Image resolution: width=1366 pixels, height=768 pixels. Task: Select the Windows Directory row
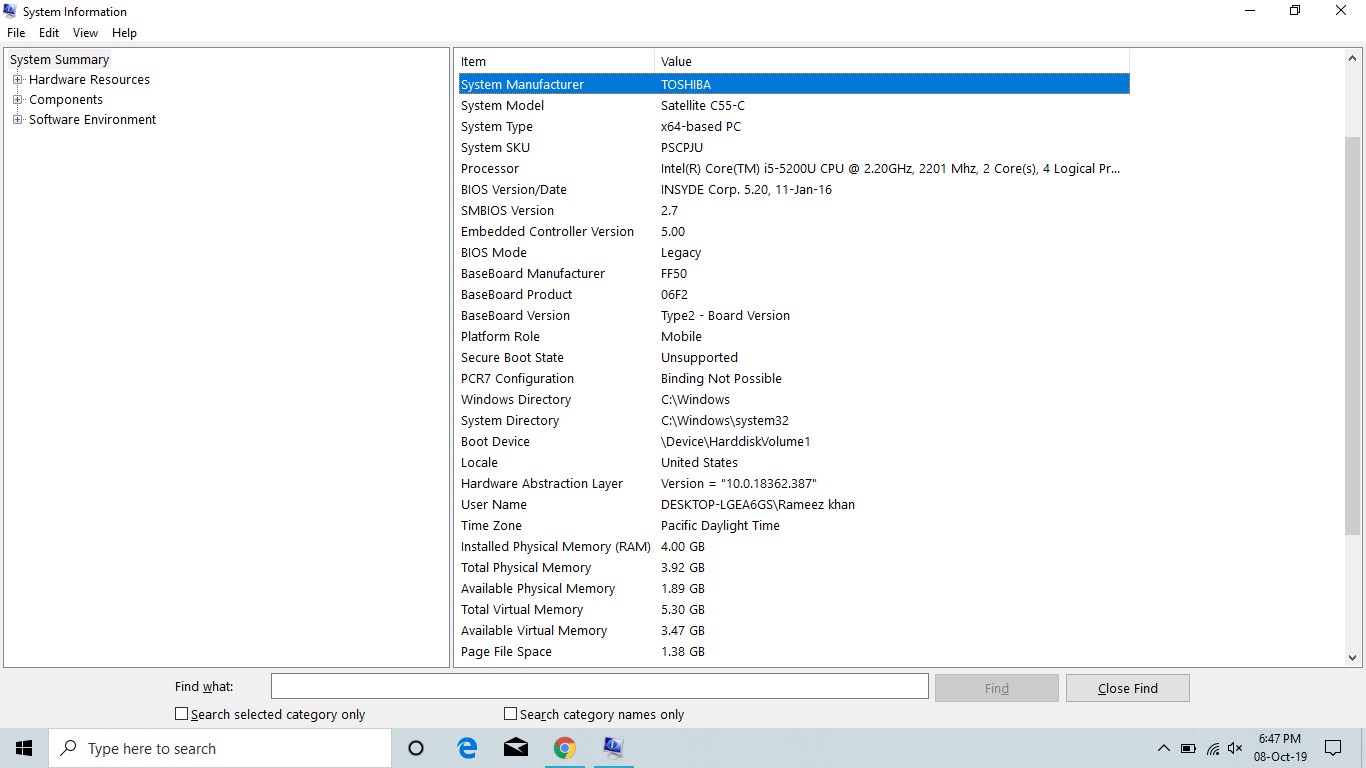(x=793, y=400)
